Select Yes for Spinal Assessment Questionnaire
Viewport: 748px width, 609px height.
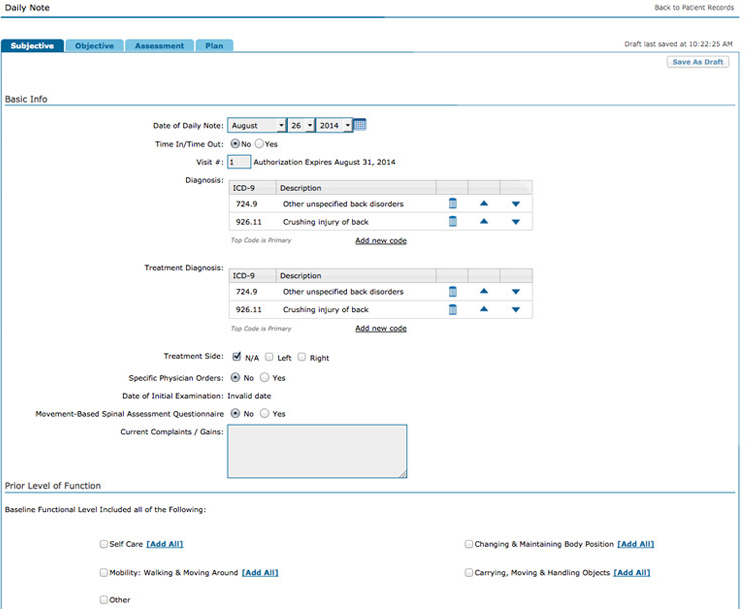[265, 413]
